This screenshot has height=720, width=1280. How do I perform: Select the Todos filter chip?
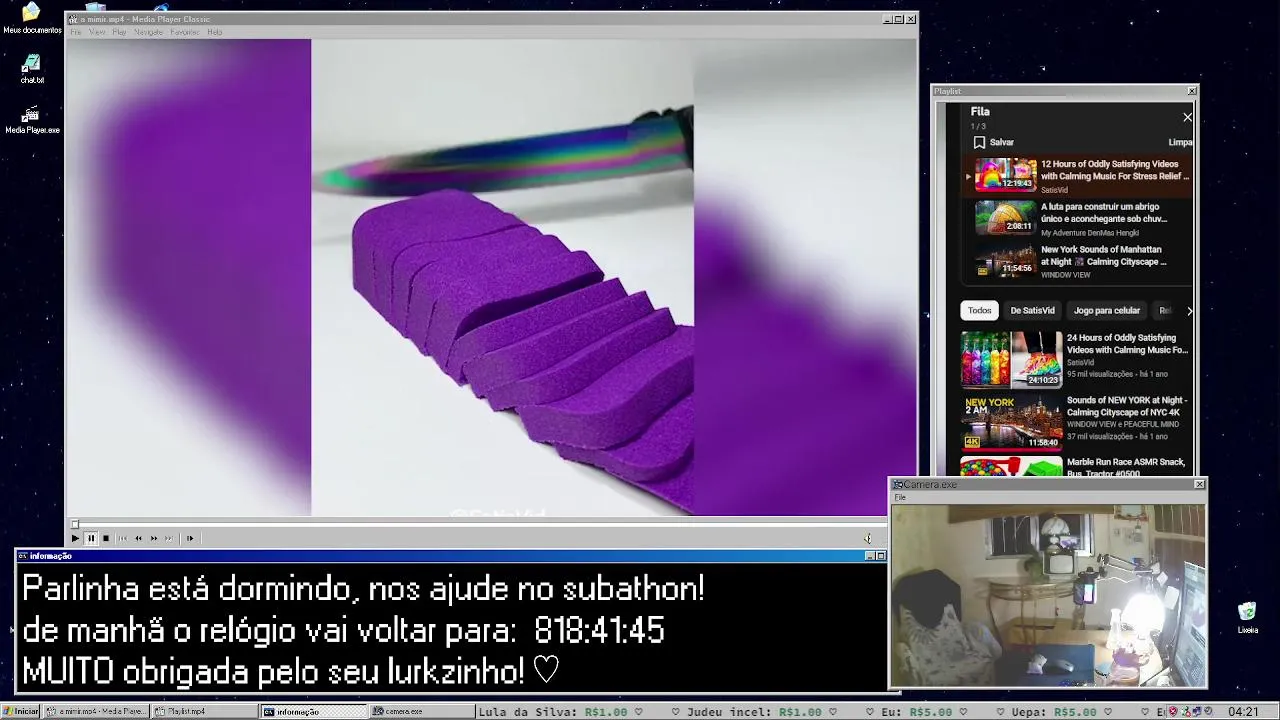tap(979, 310)
